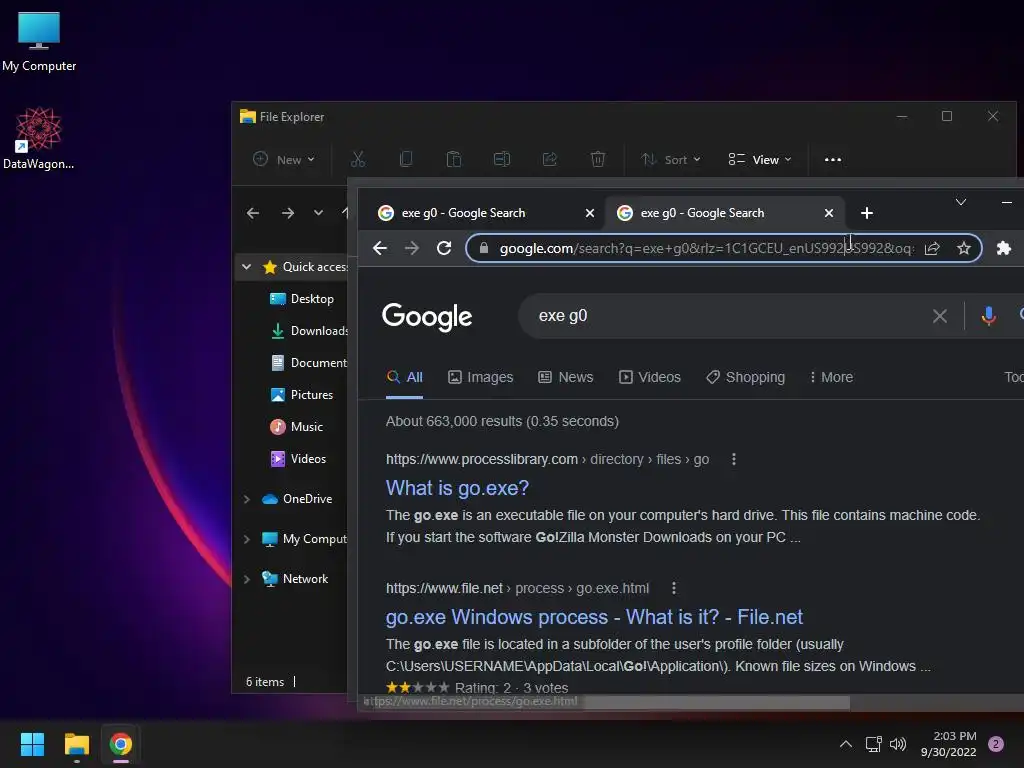Select Desktop in Quick access
This screenshot has height=768, width=1024.
[301, 298]
